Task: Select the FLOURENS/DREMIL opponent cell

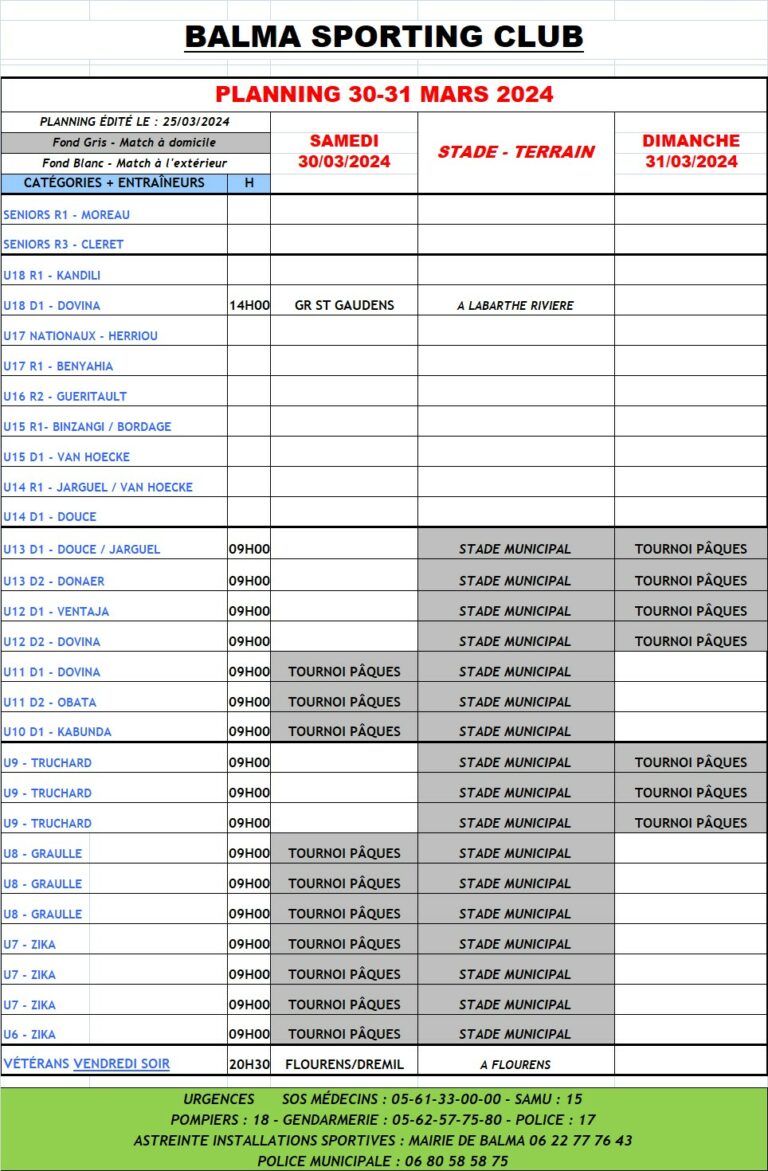Action: [344, 1064]
